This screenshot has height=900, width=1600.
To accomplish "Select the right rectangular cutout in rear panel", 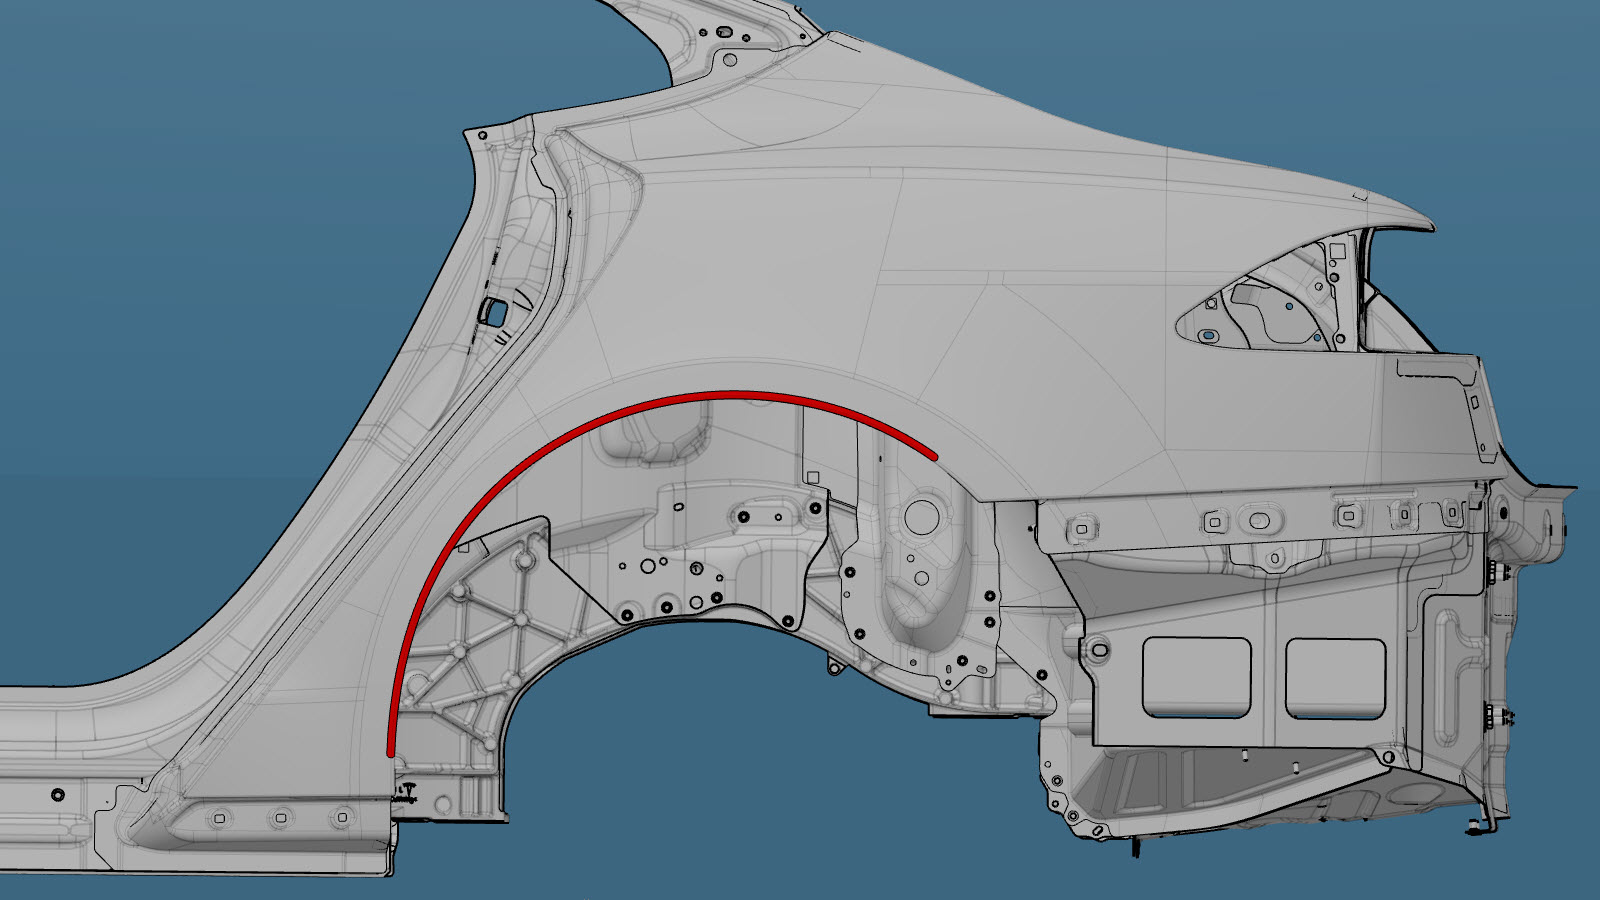I will 1334,676.
